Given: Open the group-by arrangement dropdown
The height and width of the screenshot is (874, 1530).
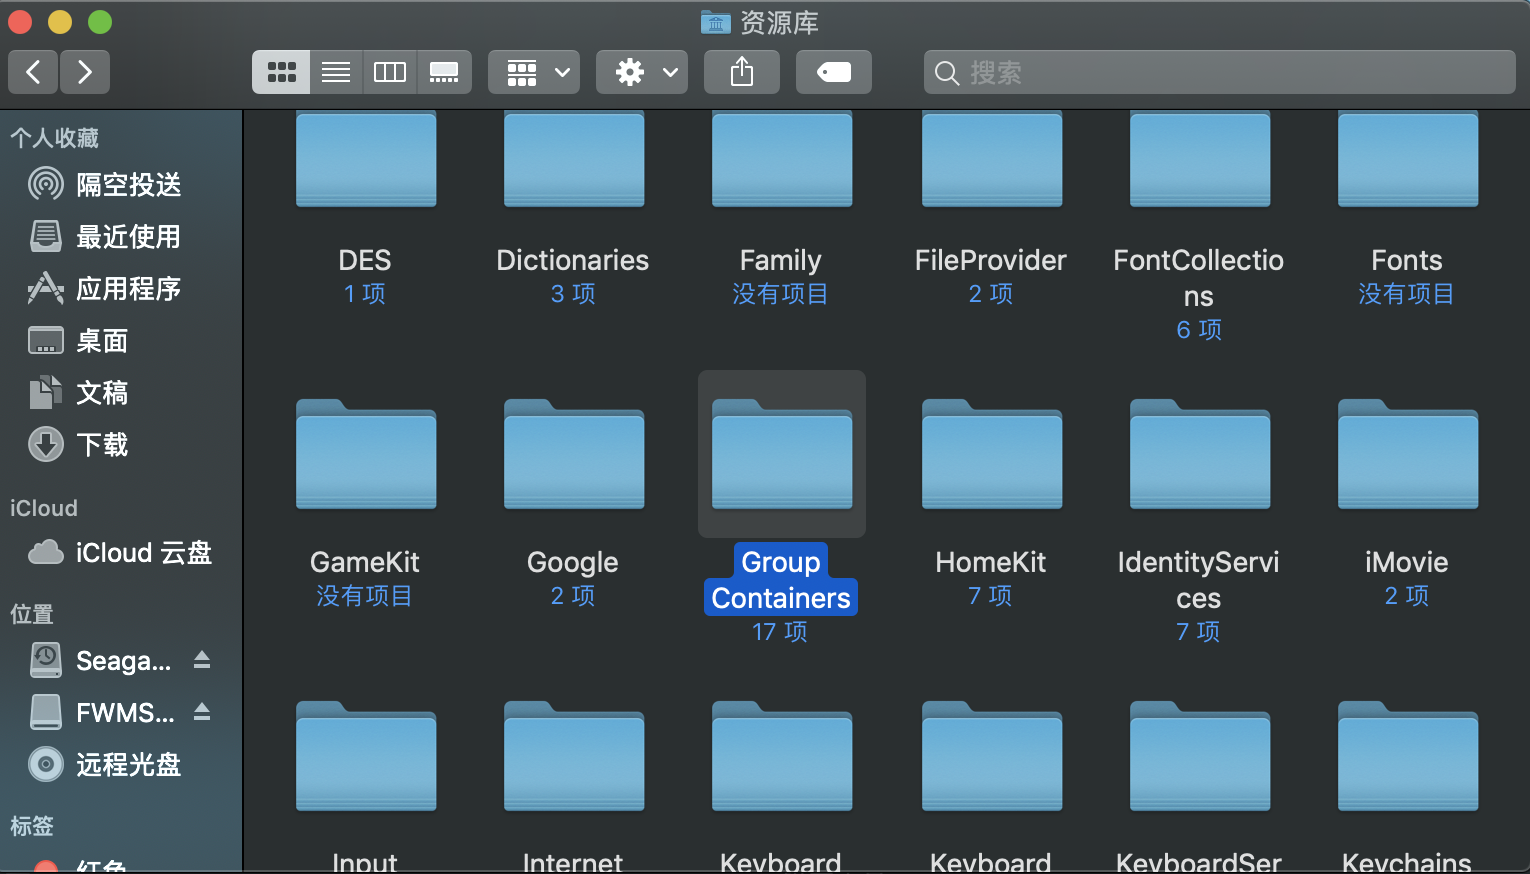Looking at the screenshot, I should 534,72.
